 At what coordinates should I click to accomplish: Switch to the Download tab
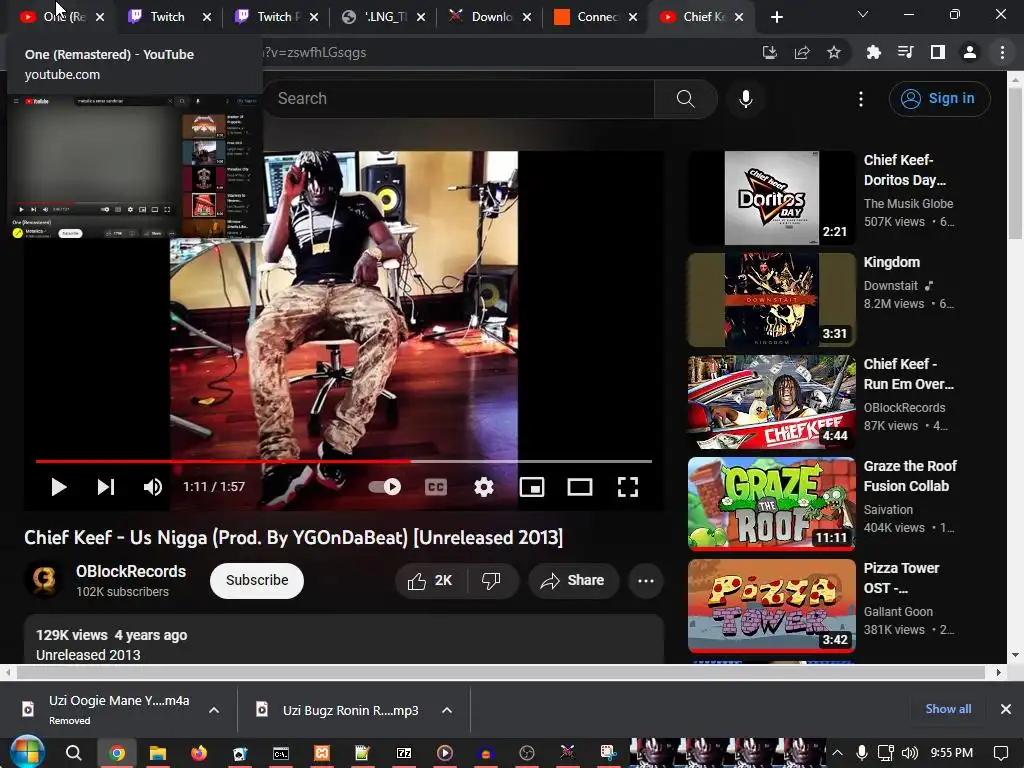pyautogui.click(x=490, y=17)
